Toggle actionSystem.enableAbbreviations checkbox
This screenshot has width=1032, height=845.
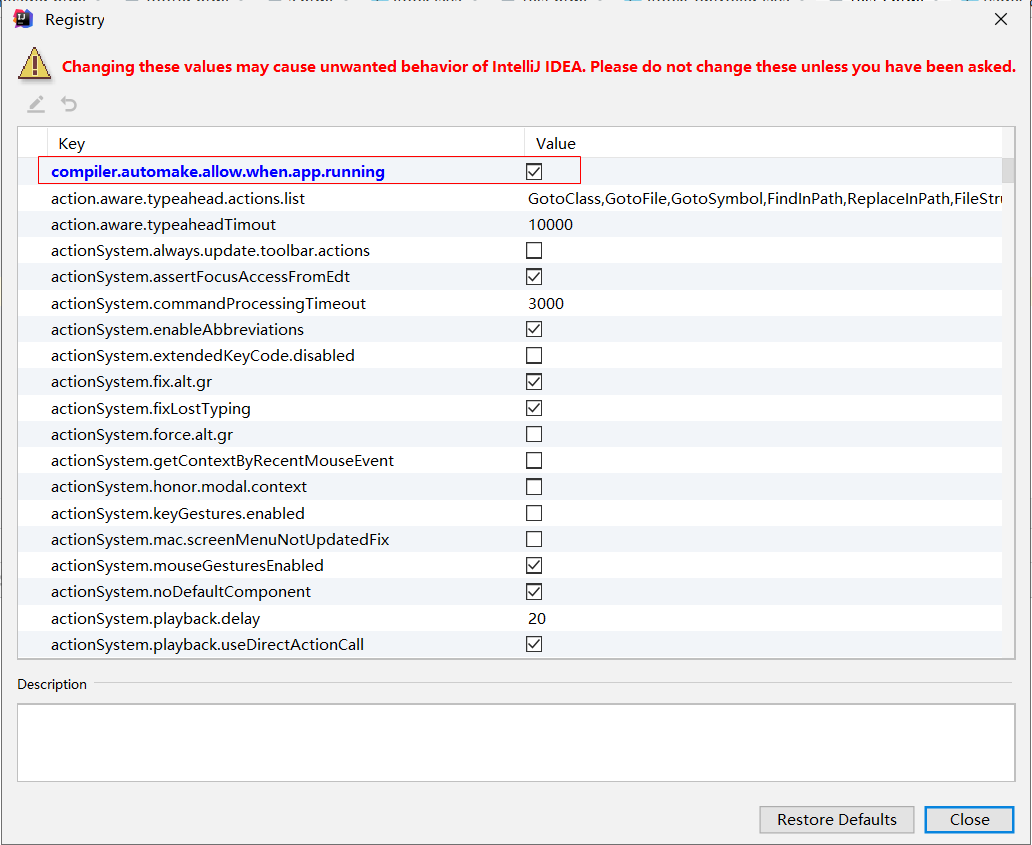pos(534,329)
